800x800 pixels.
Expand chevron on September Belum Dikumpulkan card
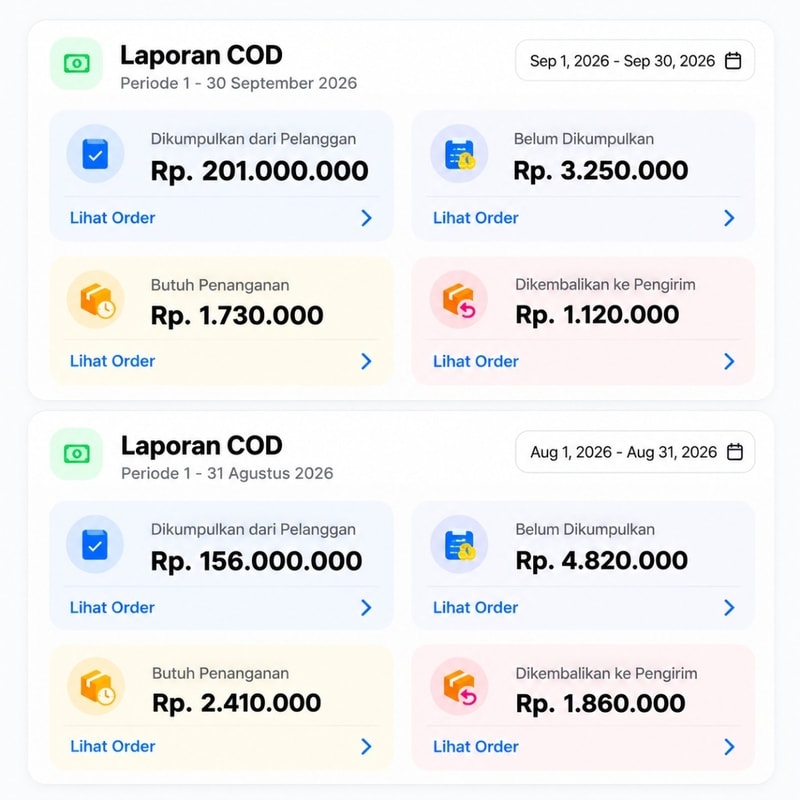(730, 218)
